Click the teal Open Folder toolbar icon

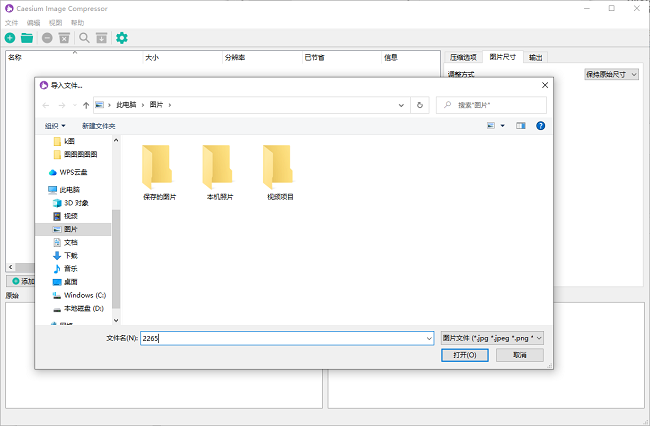click(27, 38)
